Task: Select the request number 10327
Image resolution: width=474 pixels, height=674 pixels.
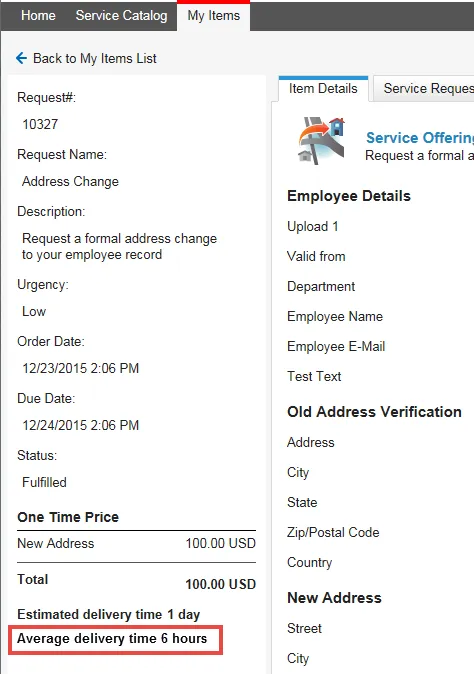Action: 40,124
